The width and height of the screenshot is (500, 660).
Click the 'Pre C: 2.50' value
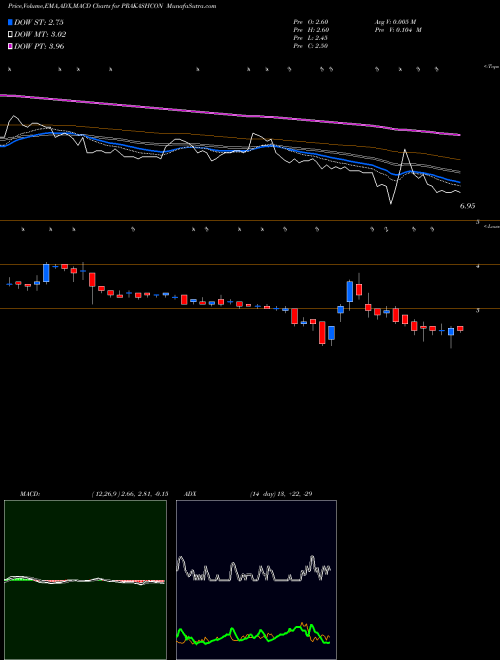(311, 46)
